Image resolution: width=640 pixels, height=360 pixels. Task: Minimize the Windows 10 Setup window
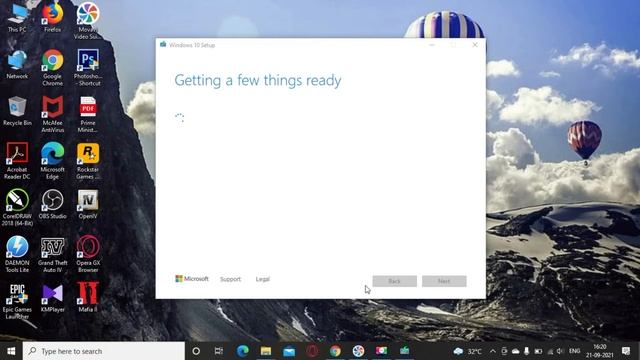(432, 45)
